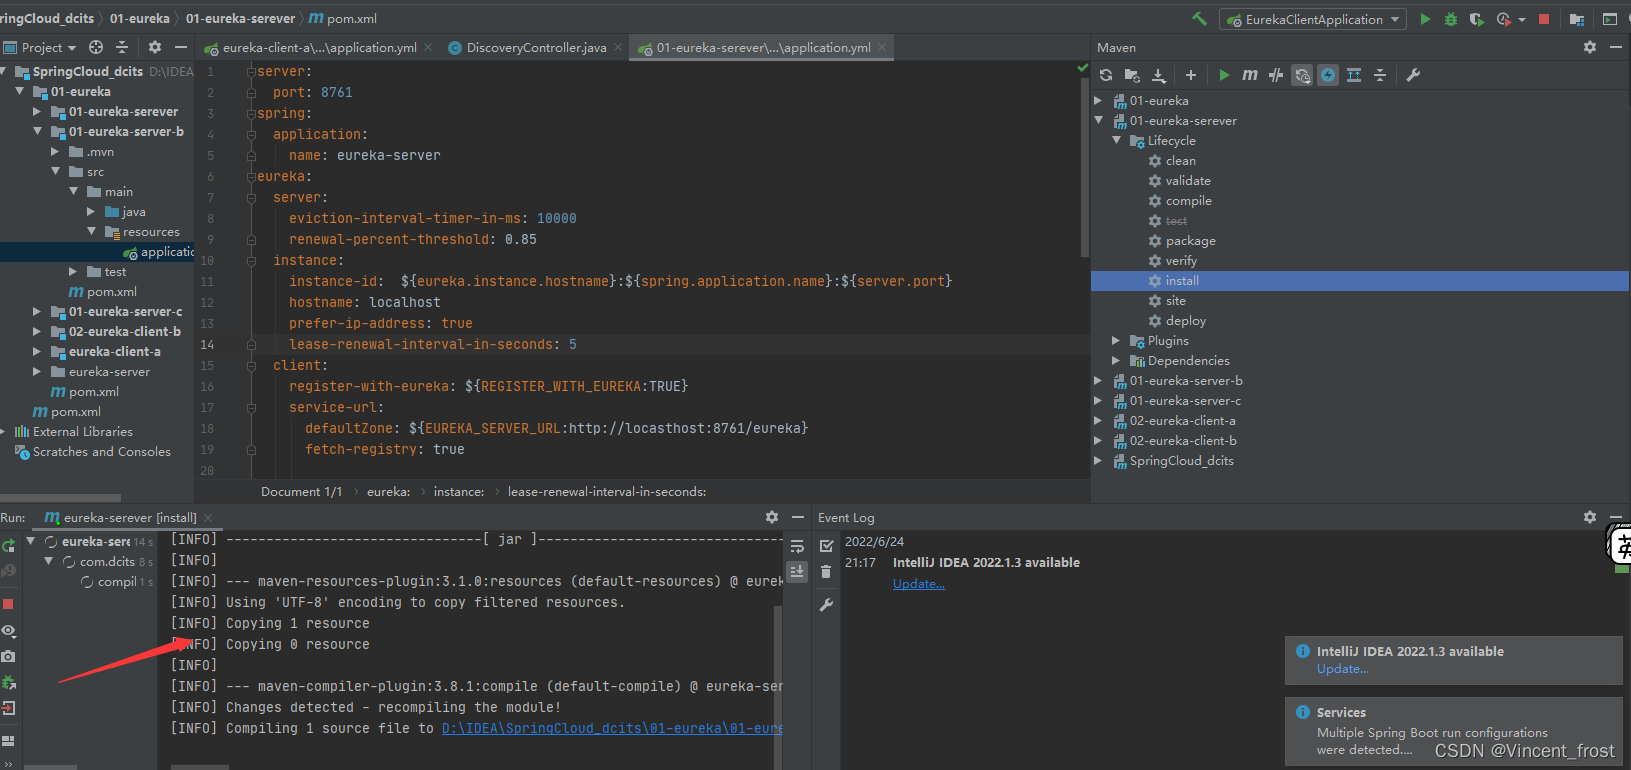1631x770 pixels.
Task: Run the selected Maven build
Action: click(1224, 75)
